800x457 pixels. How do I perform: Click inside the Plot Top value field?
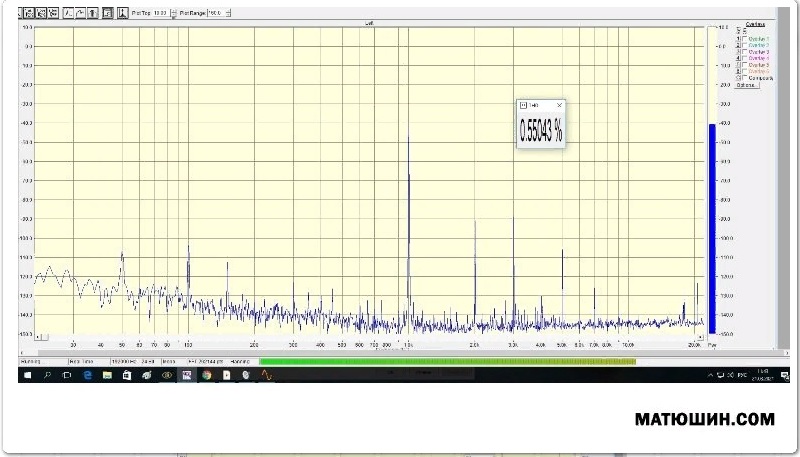pyautogui.click(x=160, y=14)
